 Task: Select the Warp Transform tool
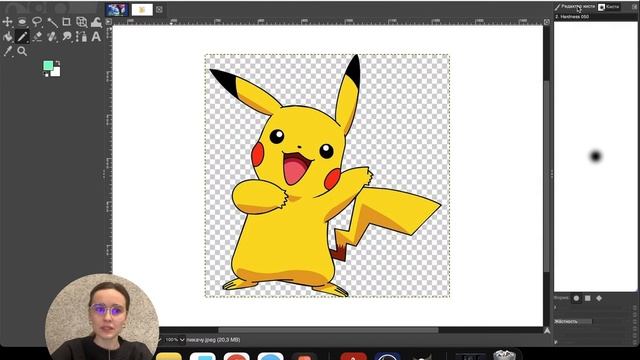coord(96,22)
